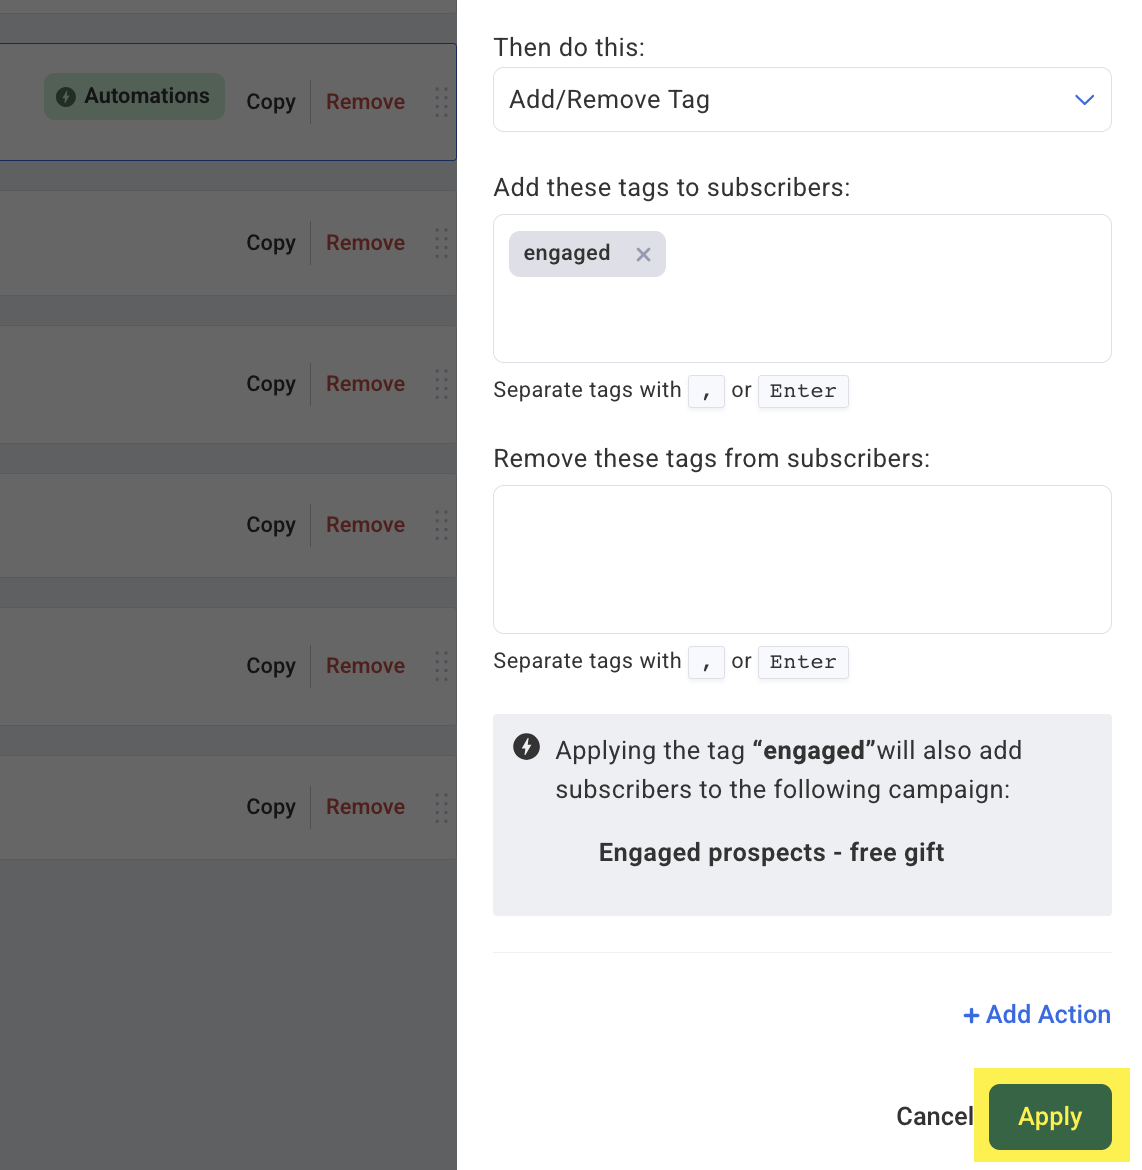Open the Add/Remove Tag action dropdown

point(802,99)
